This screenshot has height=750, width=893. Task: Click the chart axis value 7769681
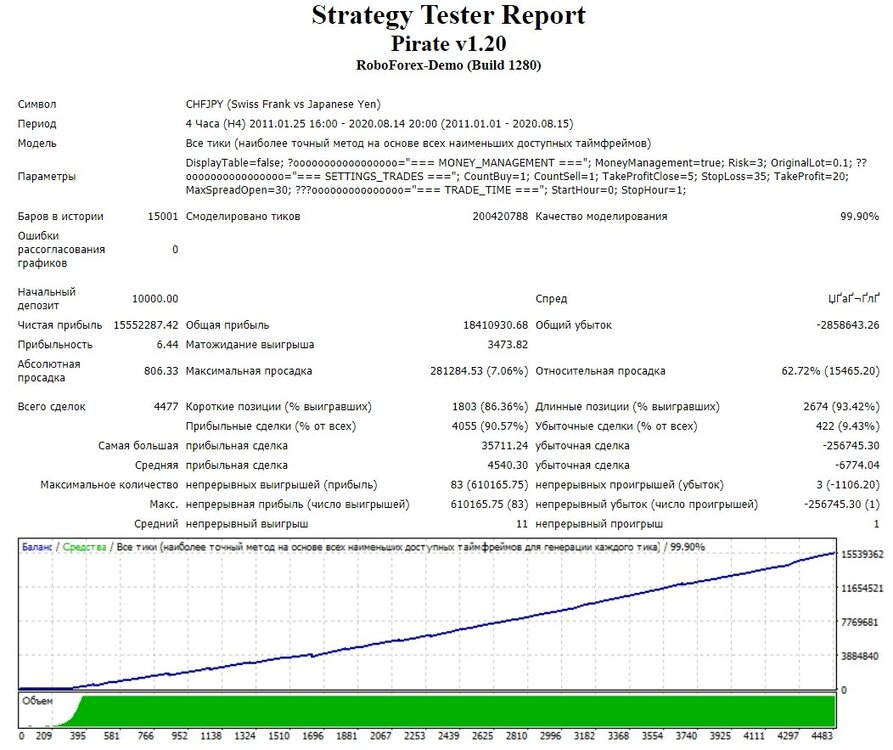[x=860, y=622]
